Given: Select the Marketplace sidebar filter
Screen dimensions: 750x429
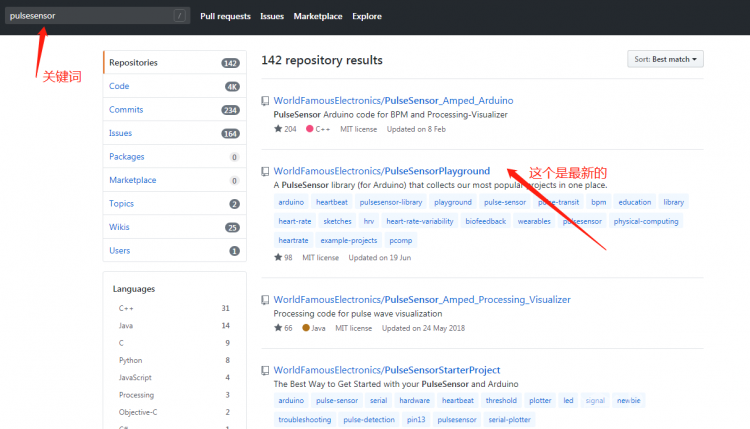Looking at the screenshot, I should [x=175, y=180].
